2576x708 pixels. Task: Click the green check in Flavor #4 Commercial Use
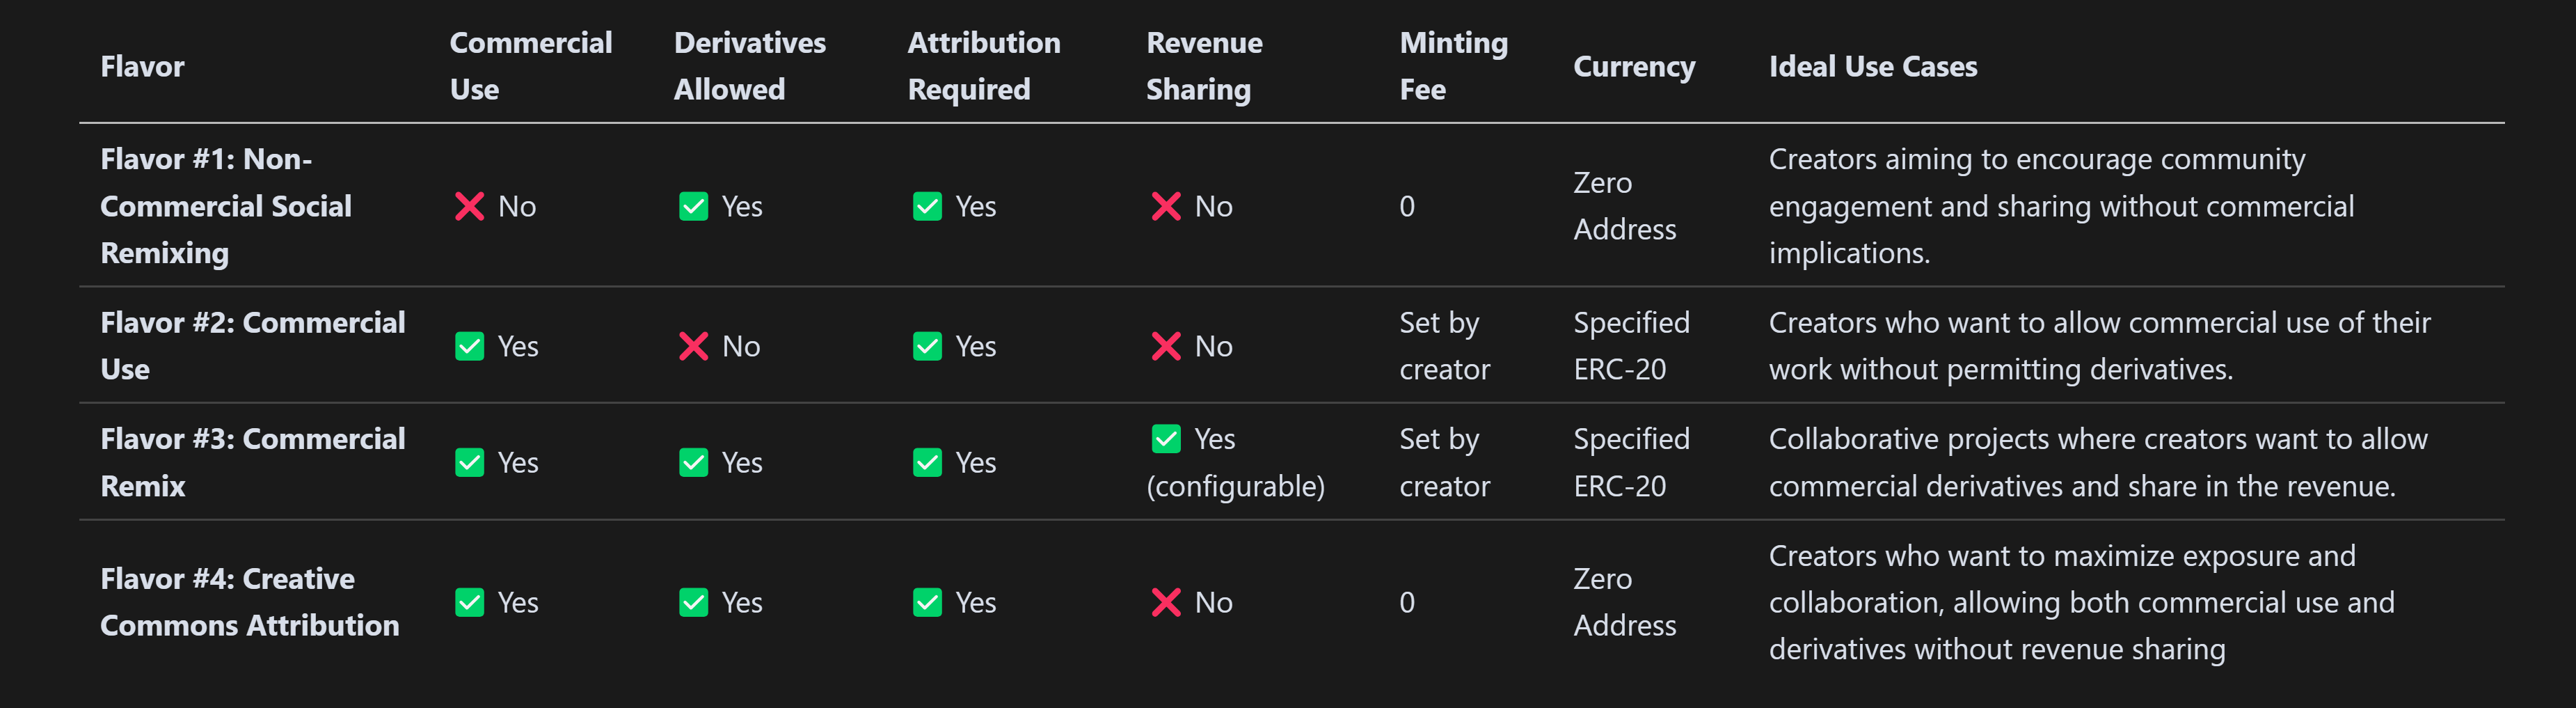click(469, 602)
